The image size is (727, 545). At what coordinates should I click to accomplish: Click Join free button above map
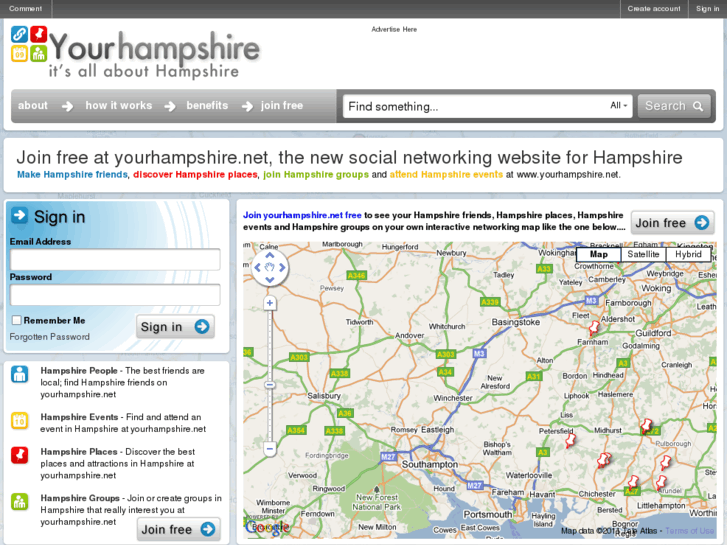click(672, 223)
